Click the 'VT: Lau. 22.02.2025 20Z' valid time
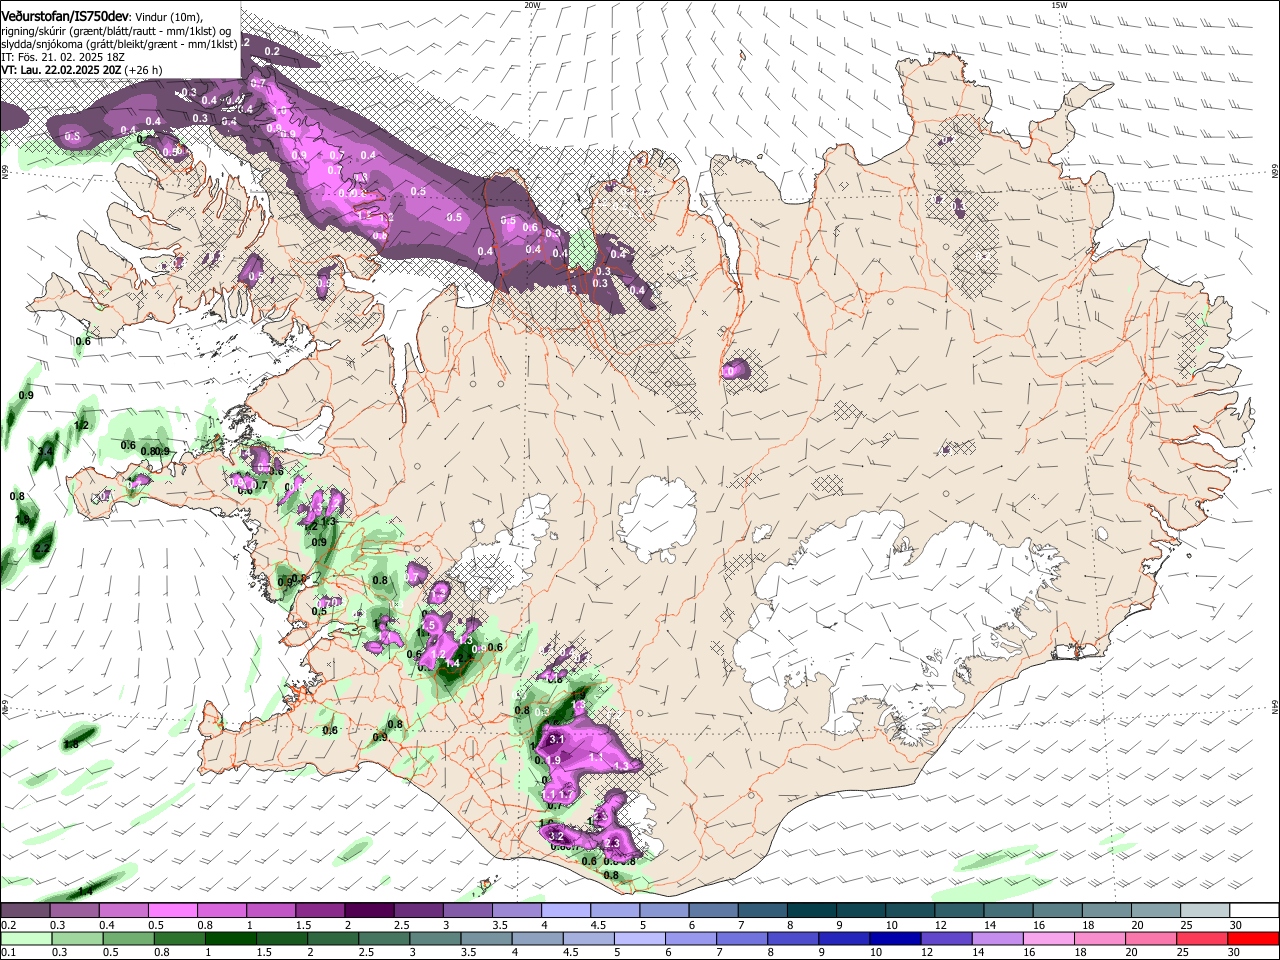 (61, 71)
